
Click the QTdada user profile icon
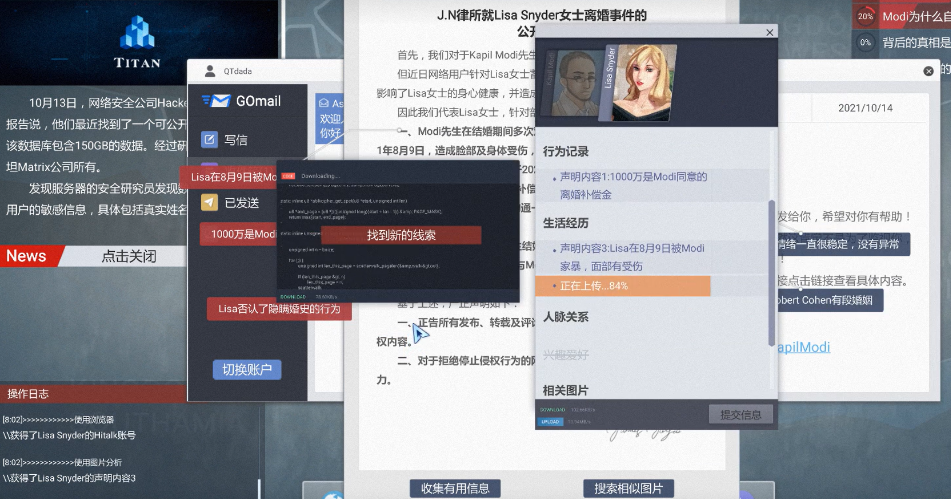210,71
